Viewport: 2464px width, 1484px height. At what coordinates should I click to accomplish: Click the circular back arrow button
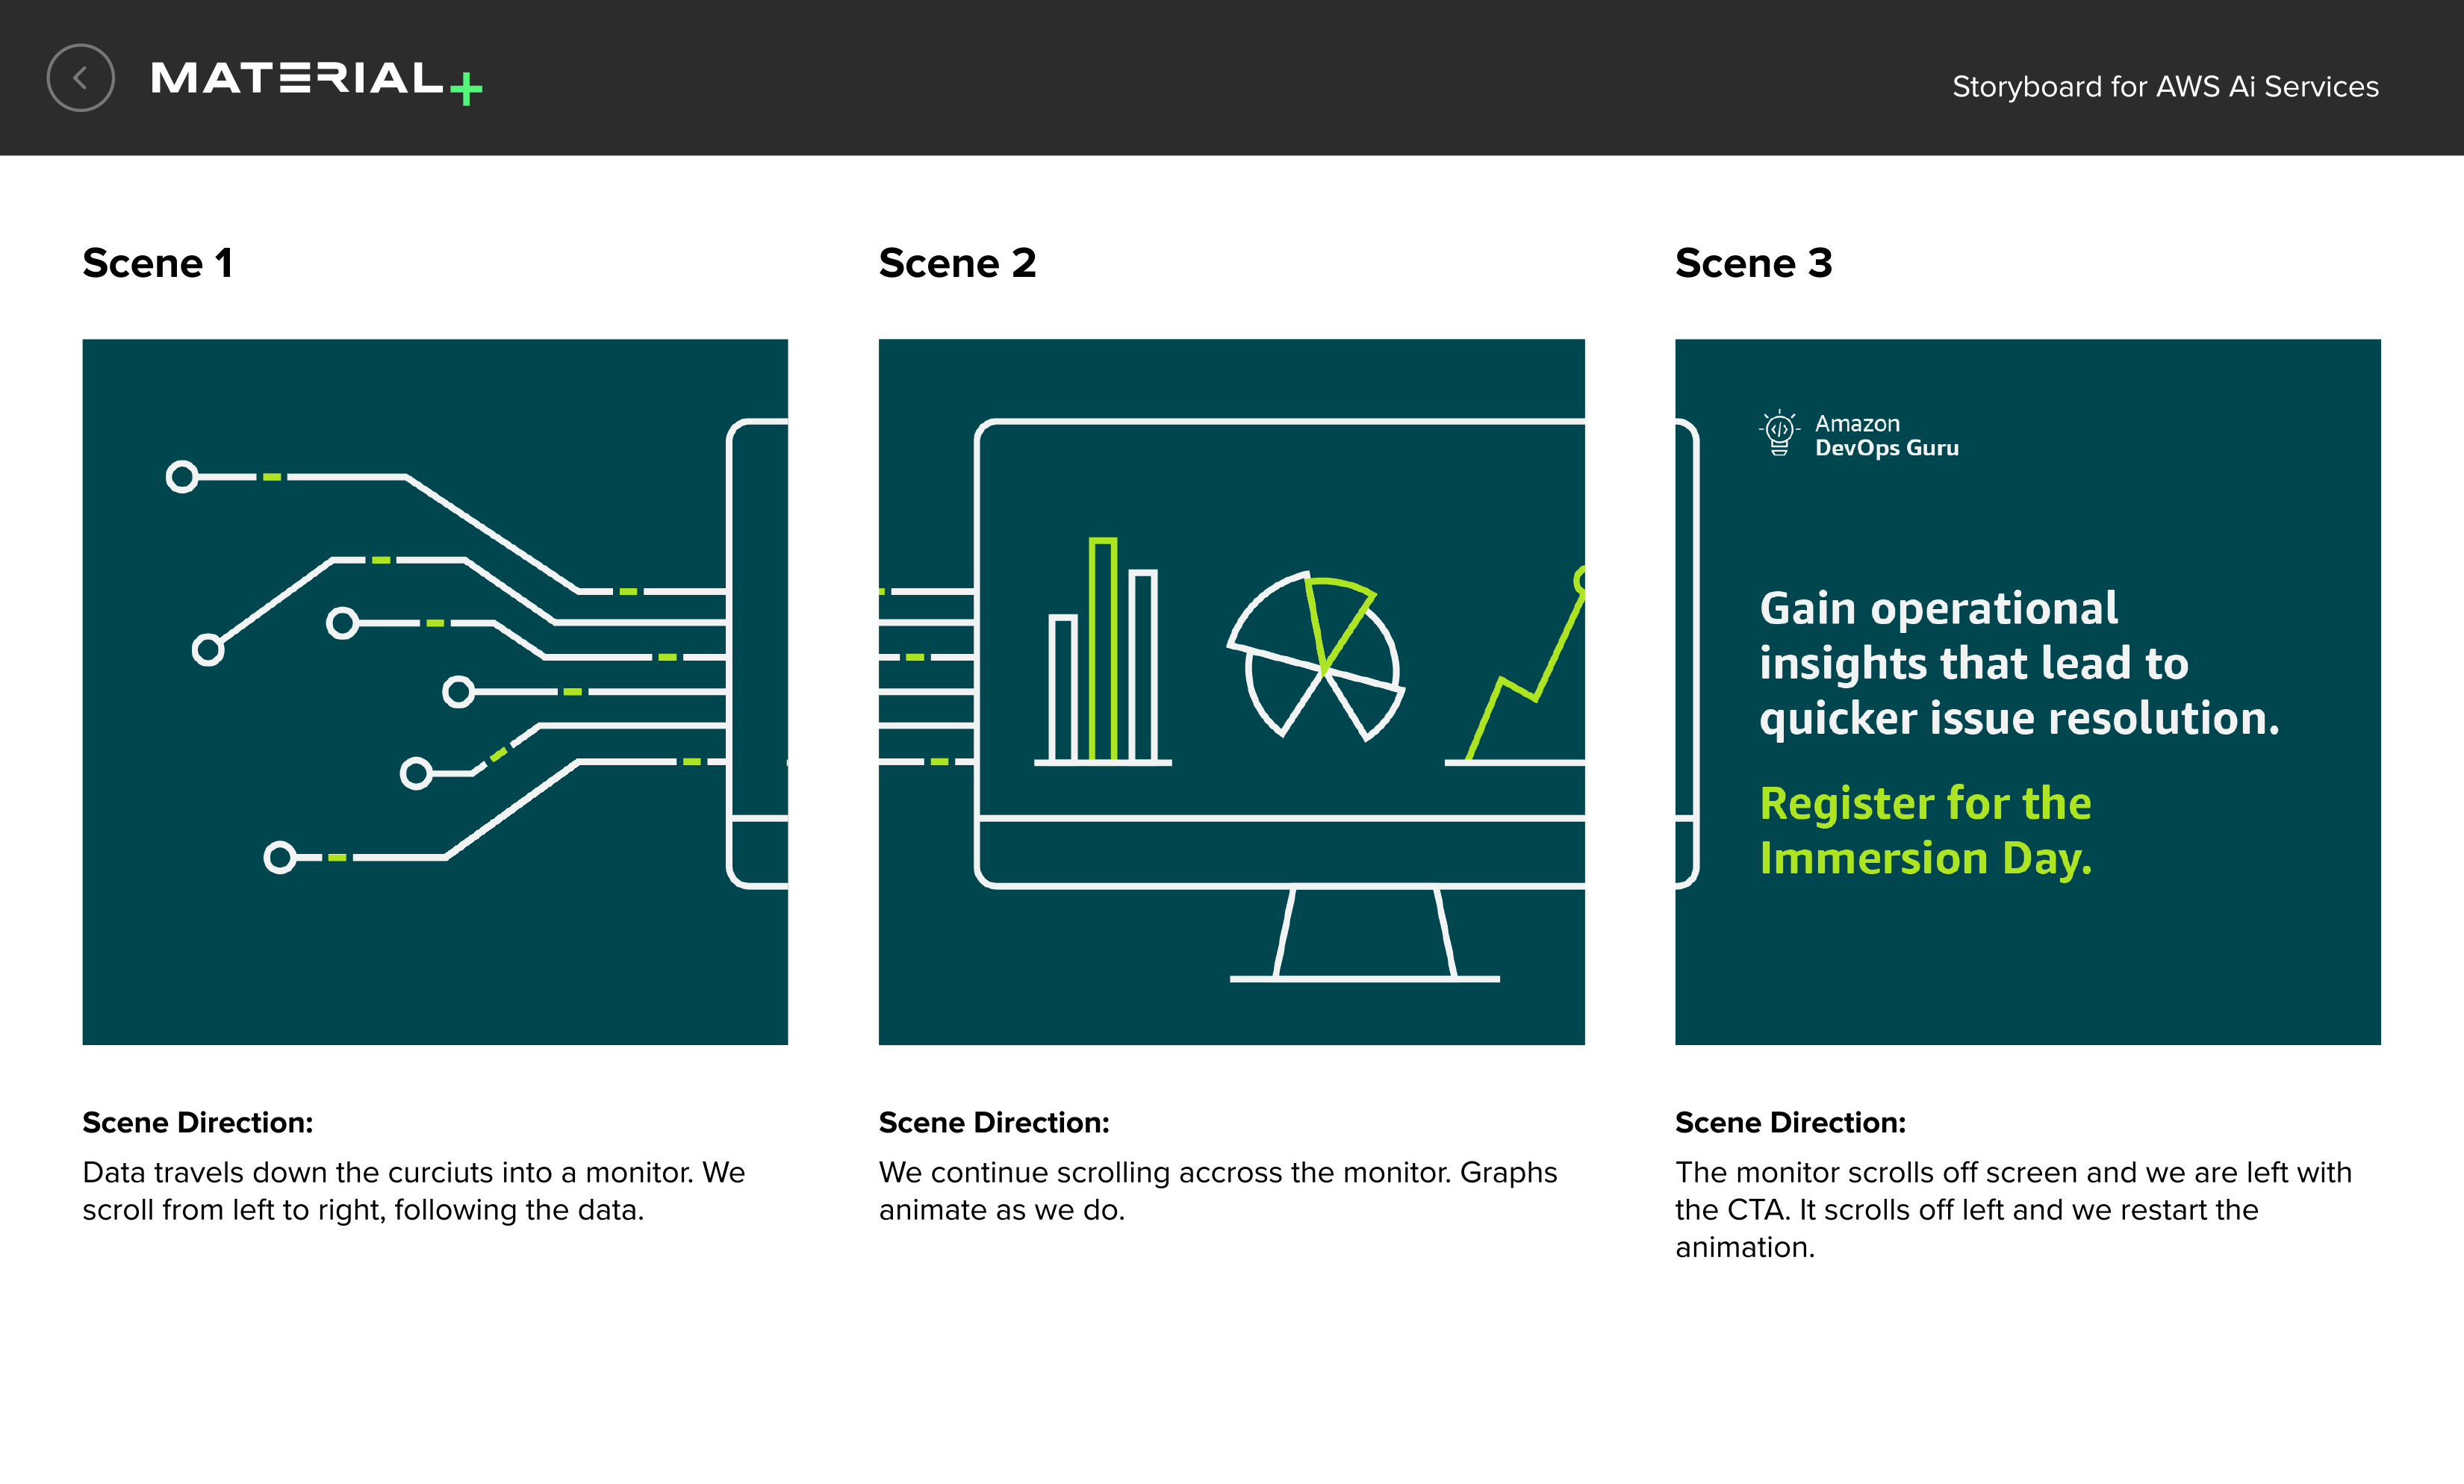(x=80, y=78)
